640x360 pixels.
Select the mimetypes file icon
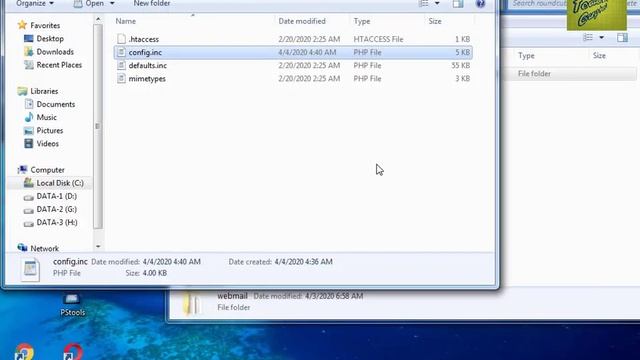point(121,78)
